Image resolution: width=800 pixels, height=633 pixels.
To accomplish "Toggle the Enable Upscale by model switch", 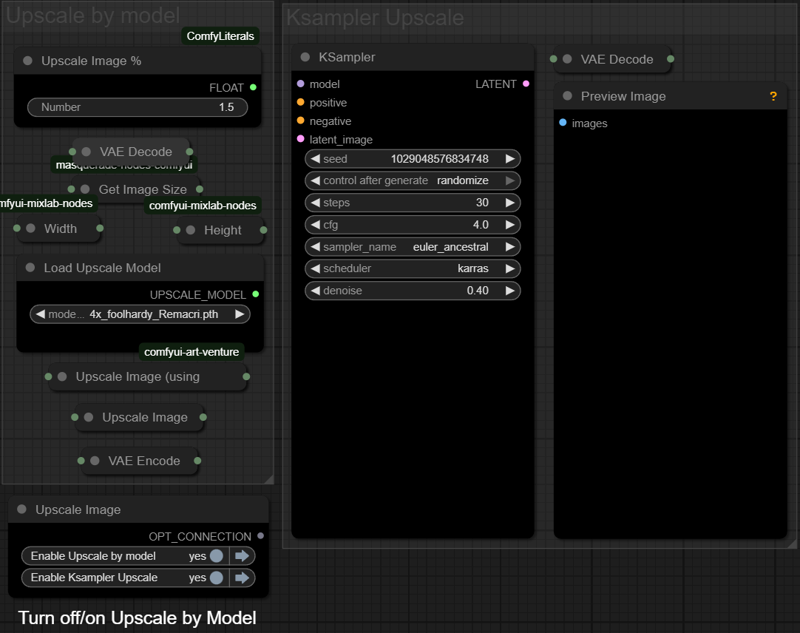I will click(216, 556).
